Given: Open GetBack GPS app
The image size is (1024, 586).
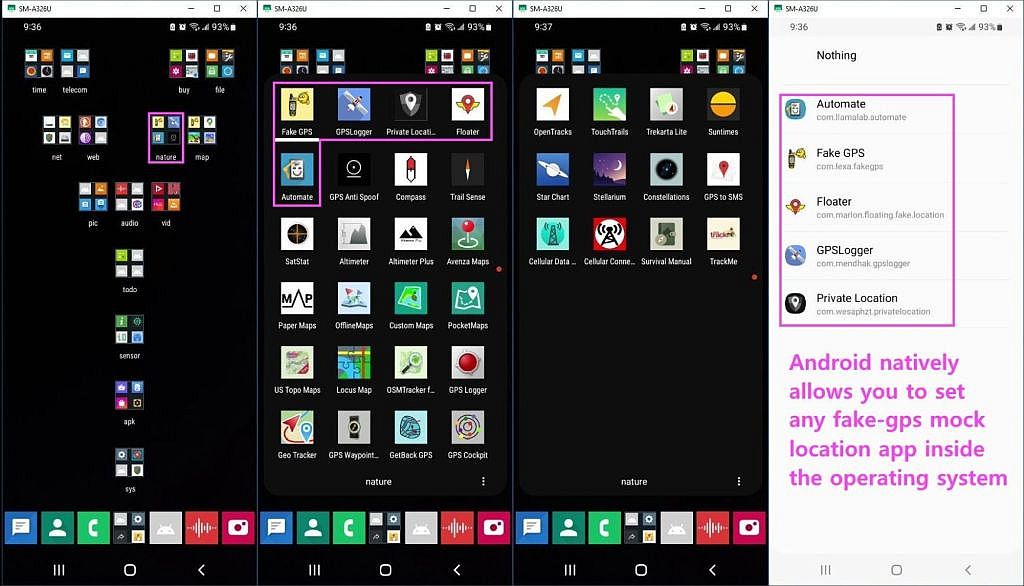Looking at the screenshot, I should coord(410,428).
